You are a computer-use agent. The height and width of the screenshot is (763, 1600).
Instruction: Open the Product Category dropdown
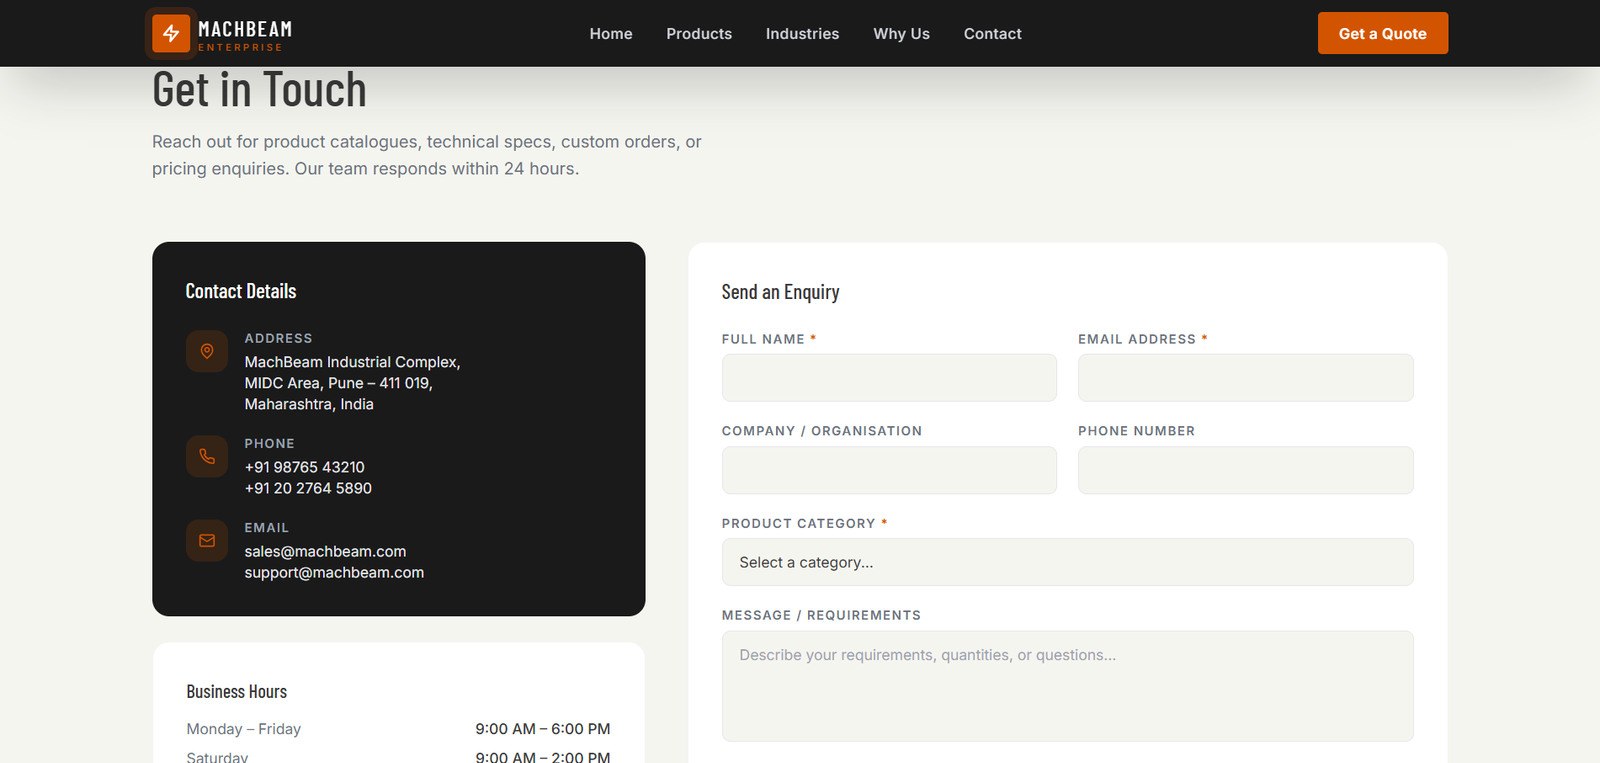pyautogui.click(x=1068, y=562)
